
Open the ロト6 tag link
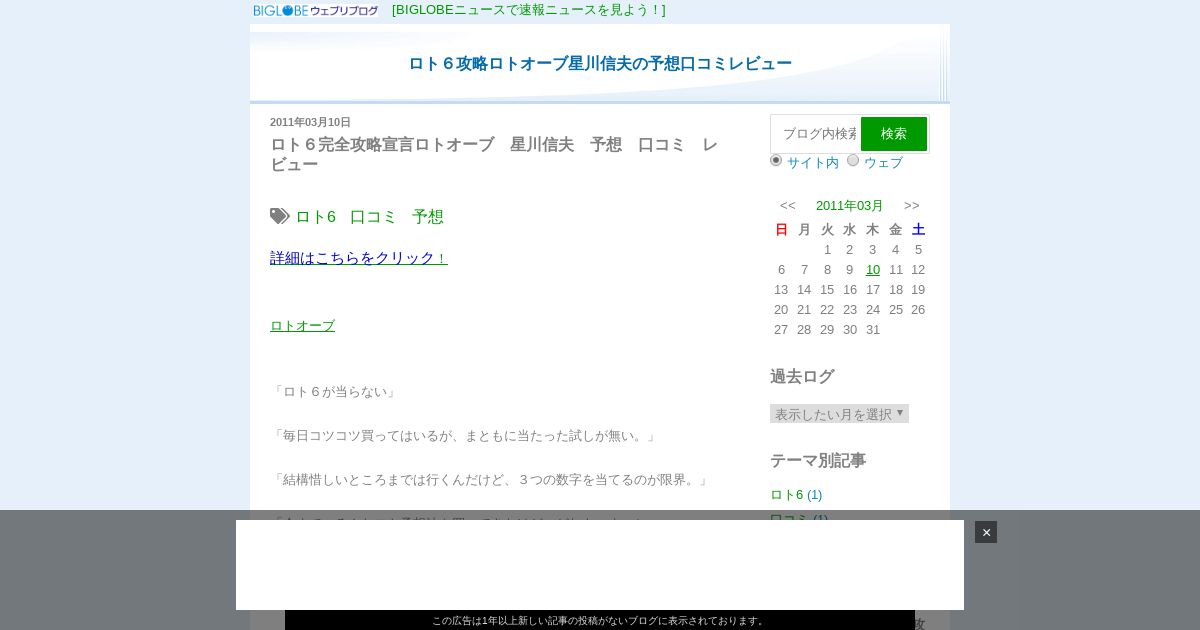315,217
